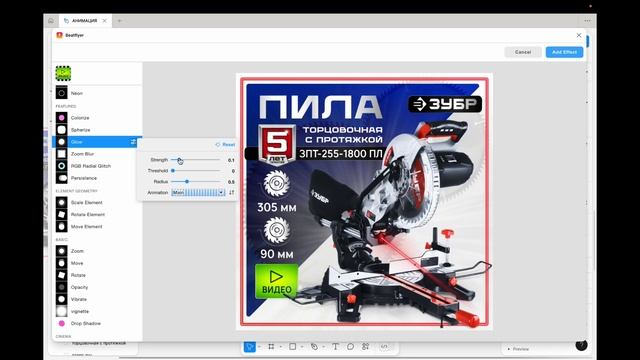This screenshot has height=360, width=640.
Task: Choose the Colorize effect icon
Action: coord(62,118)
